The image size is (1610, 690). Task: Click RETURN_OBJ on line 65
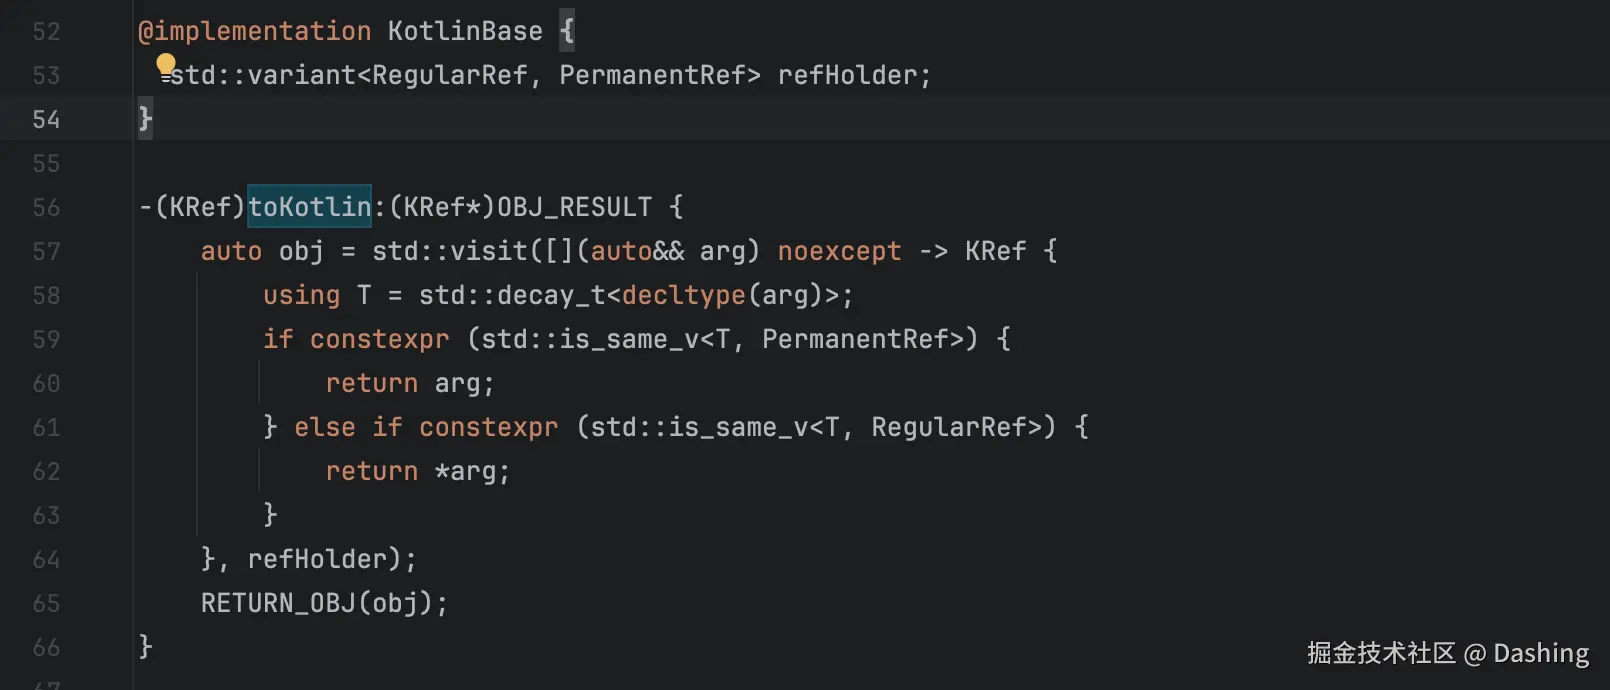[278, 604]
